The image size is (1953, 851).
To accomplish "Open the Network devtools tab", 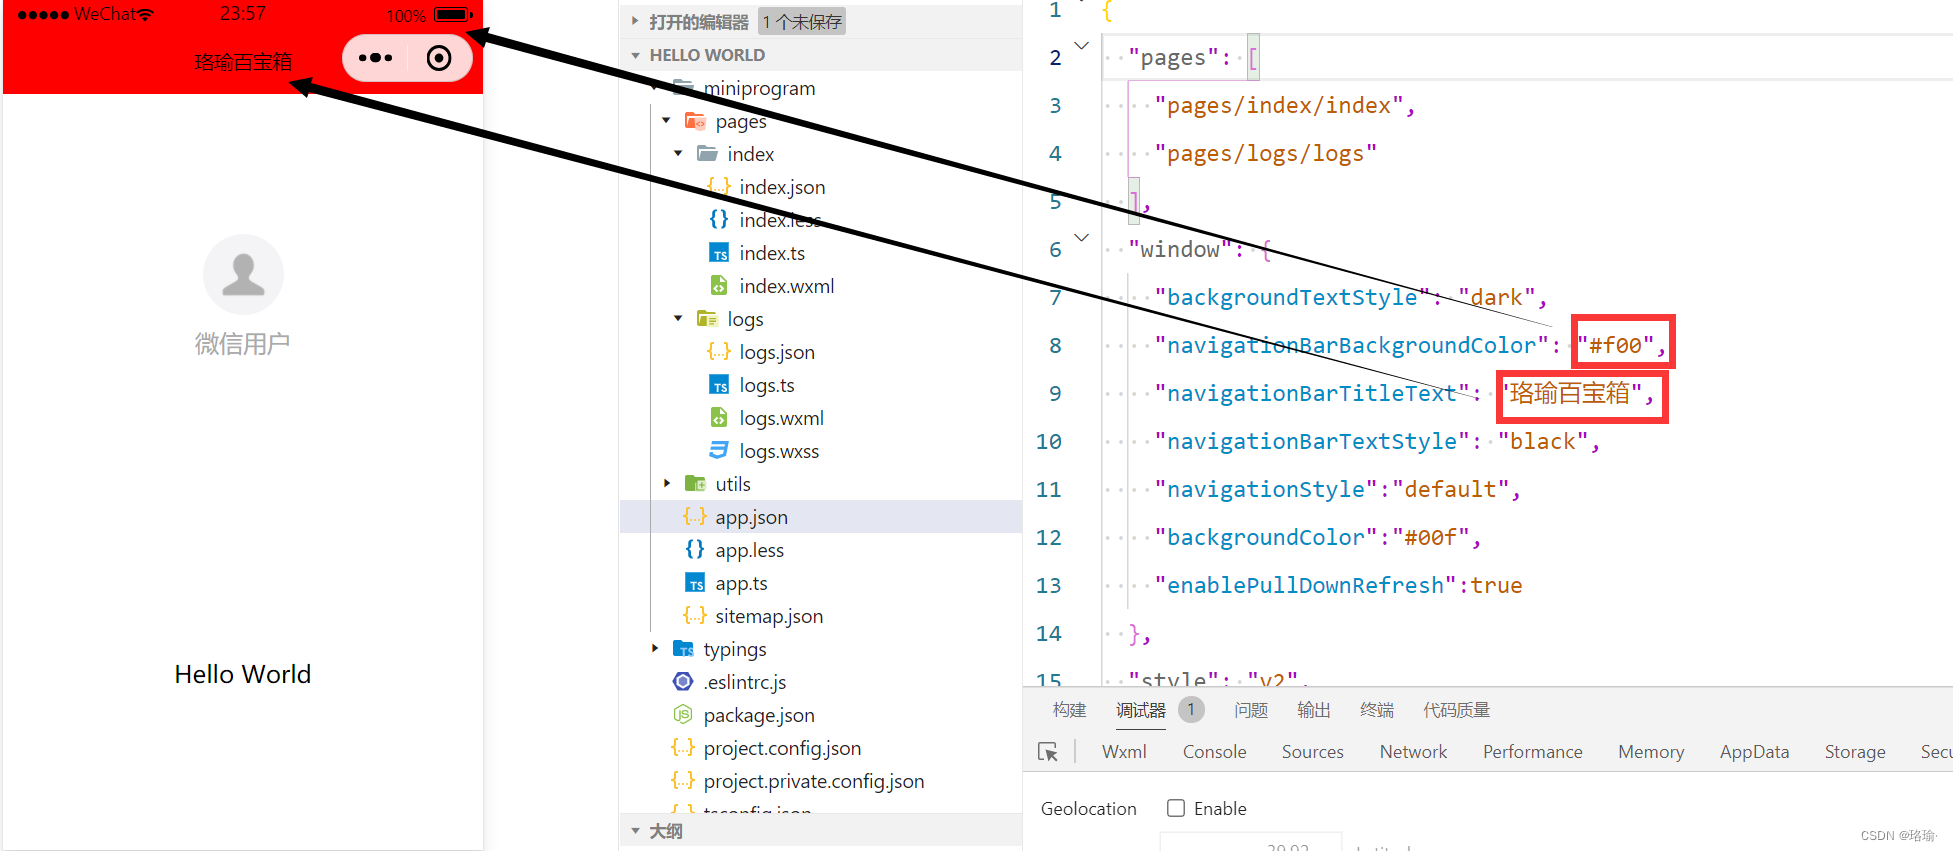I will (x=1413, y=752).
